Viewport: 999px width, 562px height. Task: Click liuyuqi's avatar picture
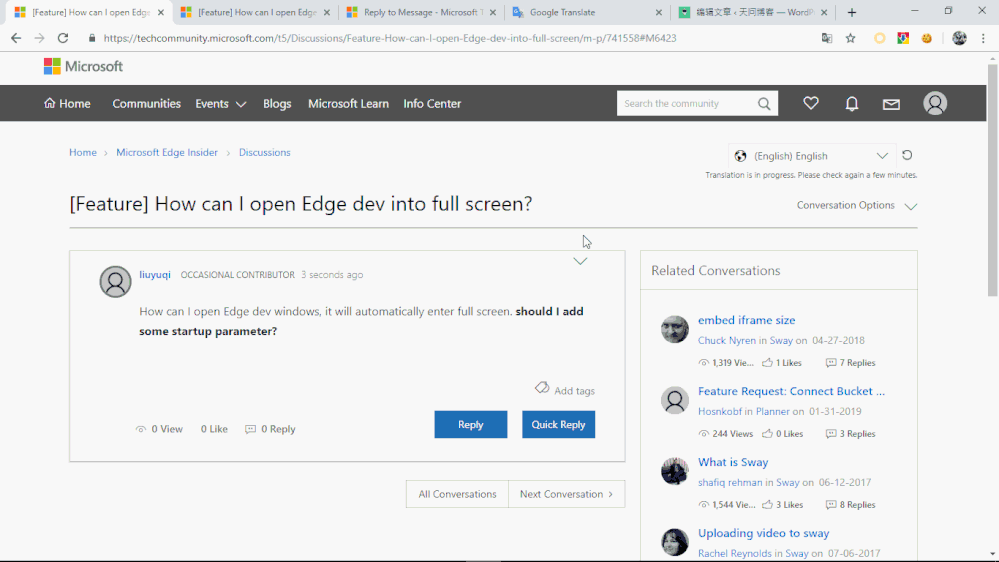[115, 282]
